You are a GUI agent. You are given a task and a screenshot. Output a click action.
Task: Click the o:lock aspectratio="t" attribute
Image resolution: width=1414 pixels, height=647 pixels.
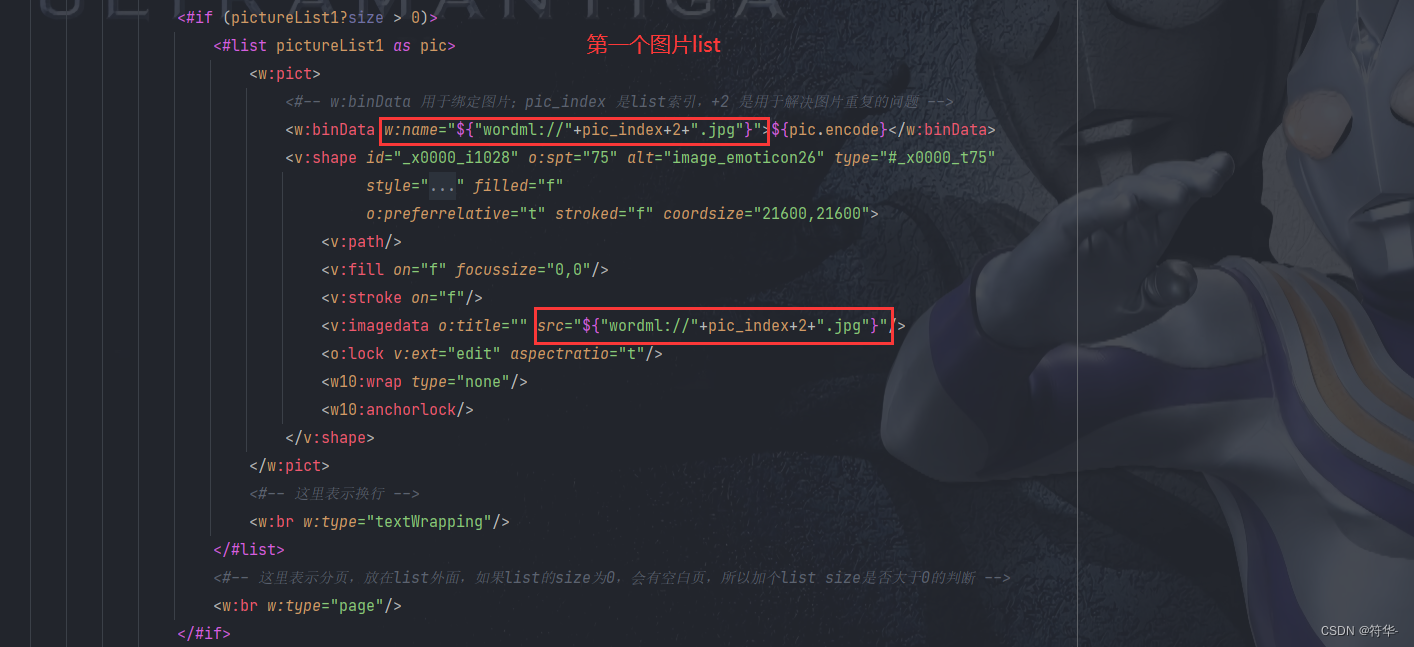point(578,354)
